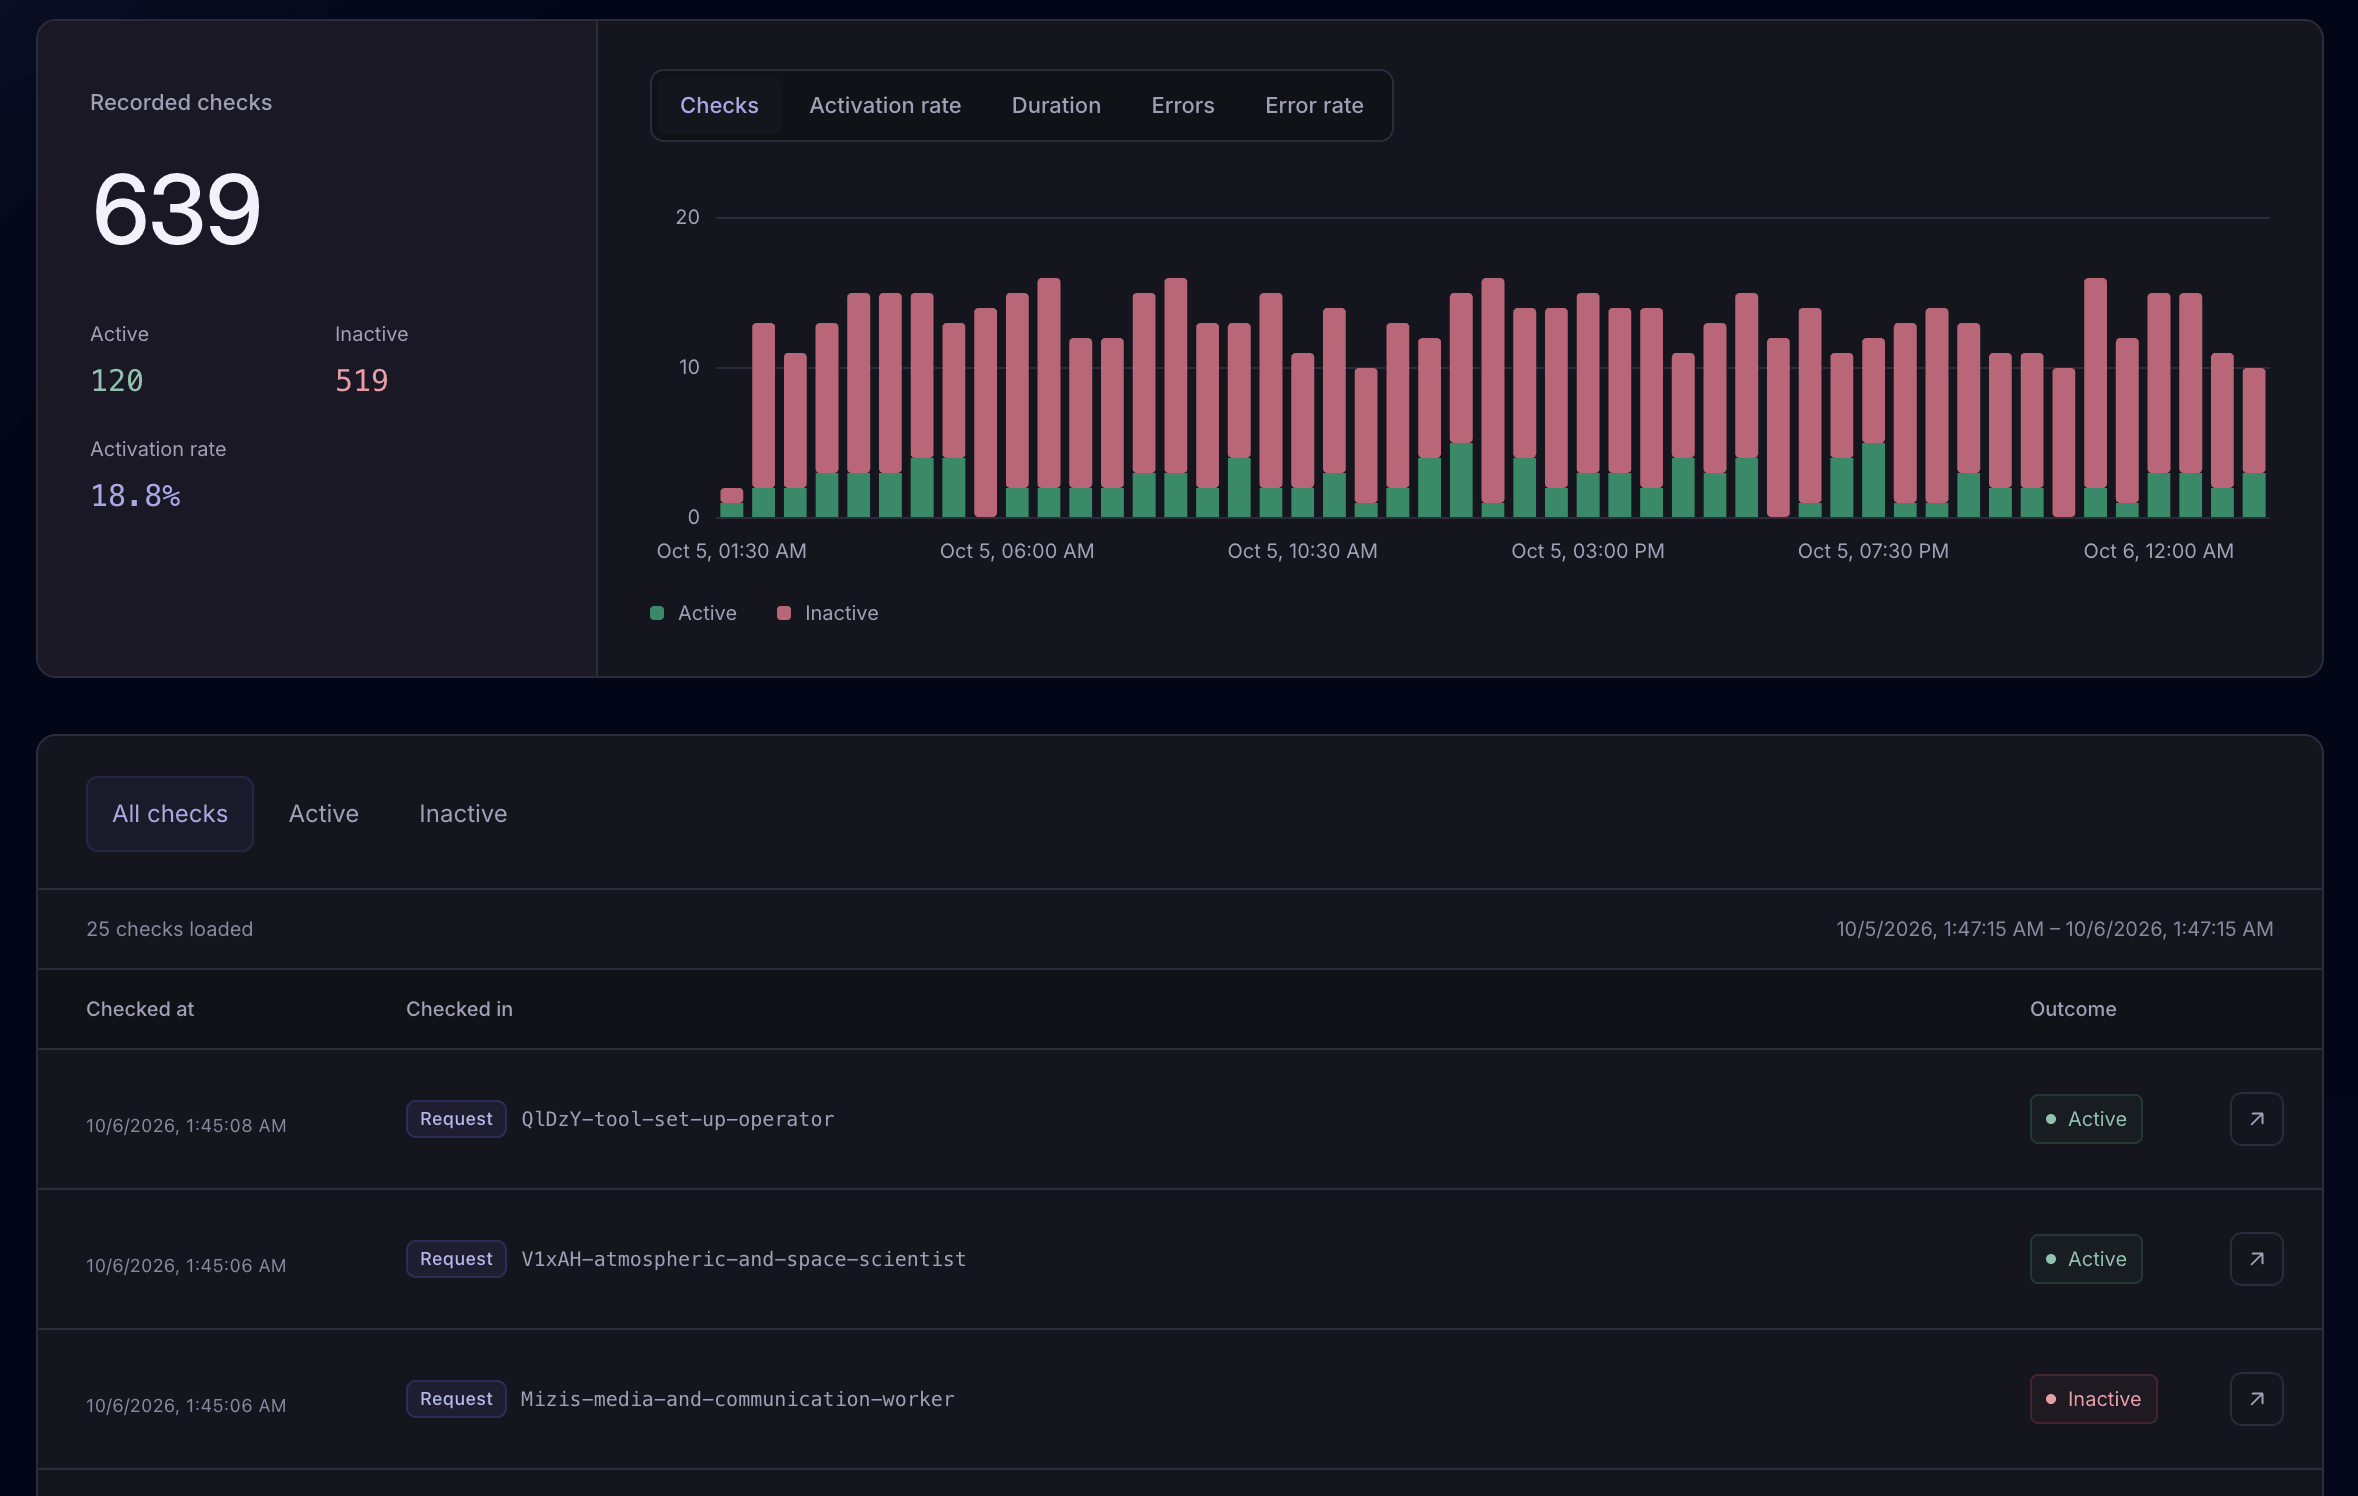Click the date range 10/5/2026 – 10/6/2026 text
2358x1496 pixels.
[2054, 929]
